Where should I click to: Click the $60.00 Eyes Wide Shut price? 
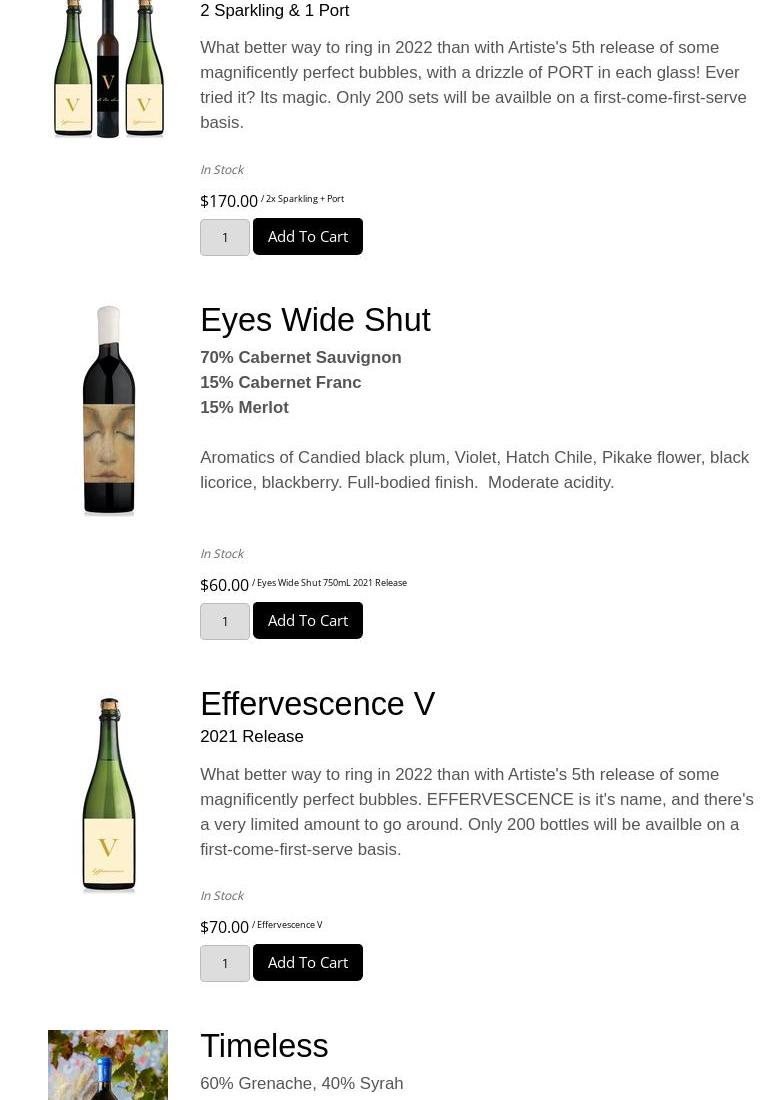point(224,585)
